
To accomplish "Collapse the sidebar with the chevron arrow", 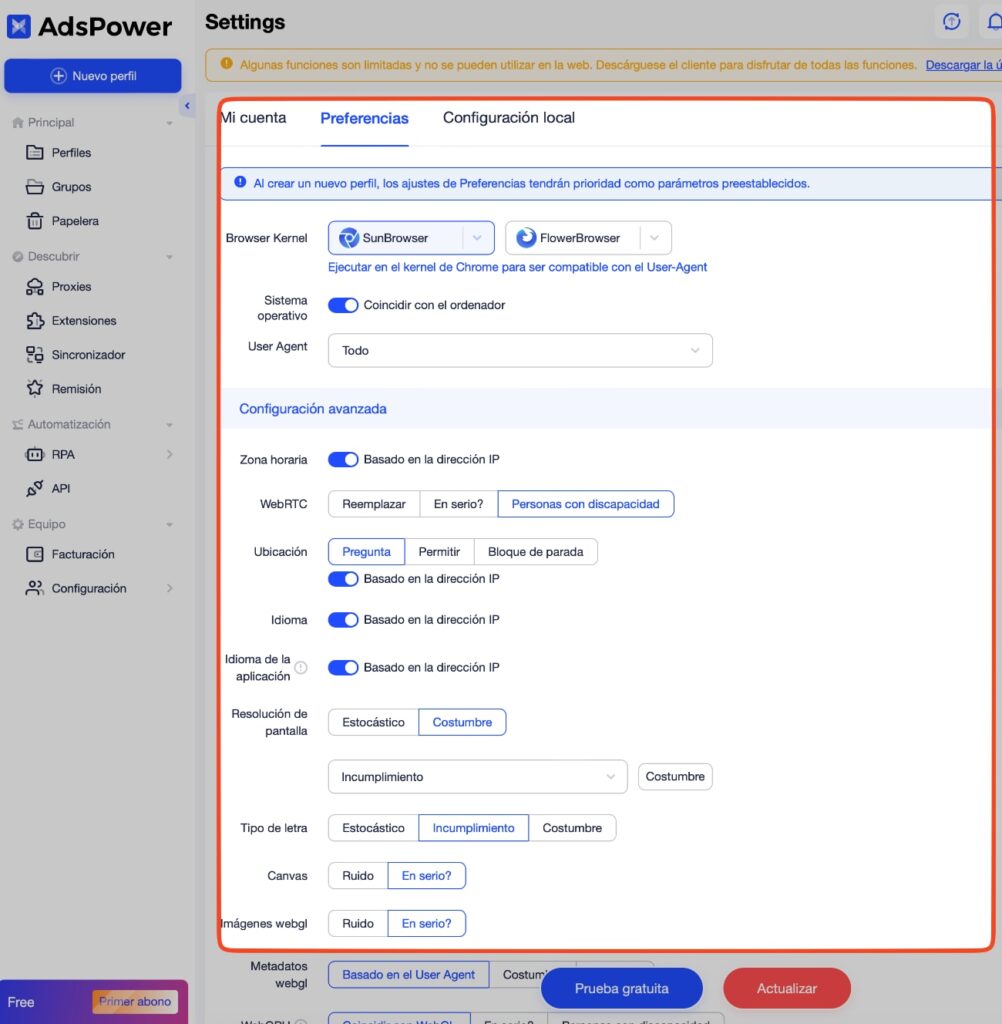I will coord(187,104).
